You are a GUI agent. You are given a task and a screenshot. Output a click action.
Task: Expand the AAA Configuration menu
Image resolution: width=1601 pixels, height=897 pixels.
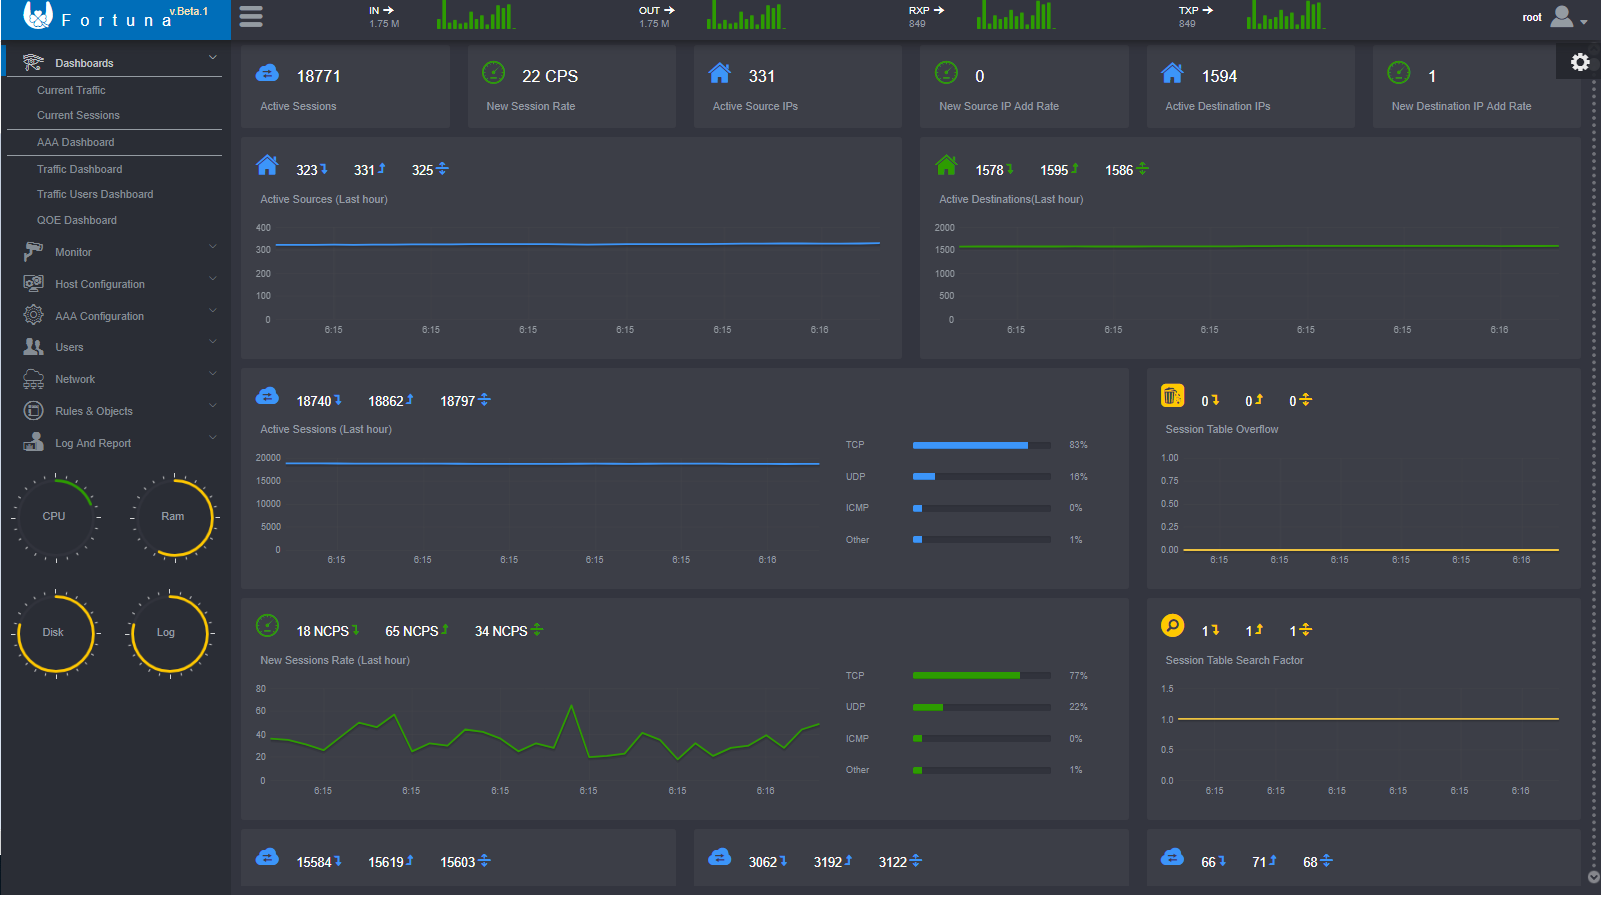click(x=99, y=316)
